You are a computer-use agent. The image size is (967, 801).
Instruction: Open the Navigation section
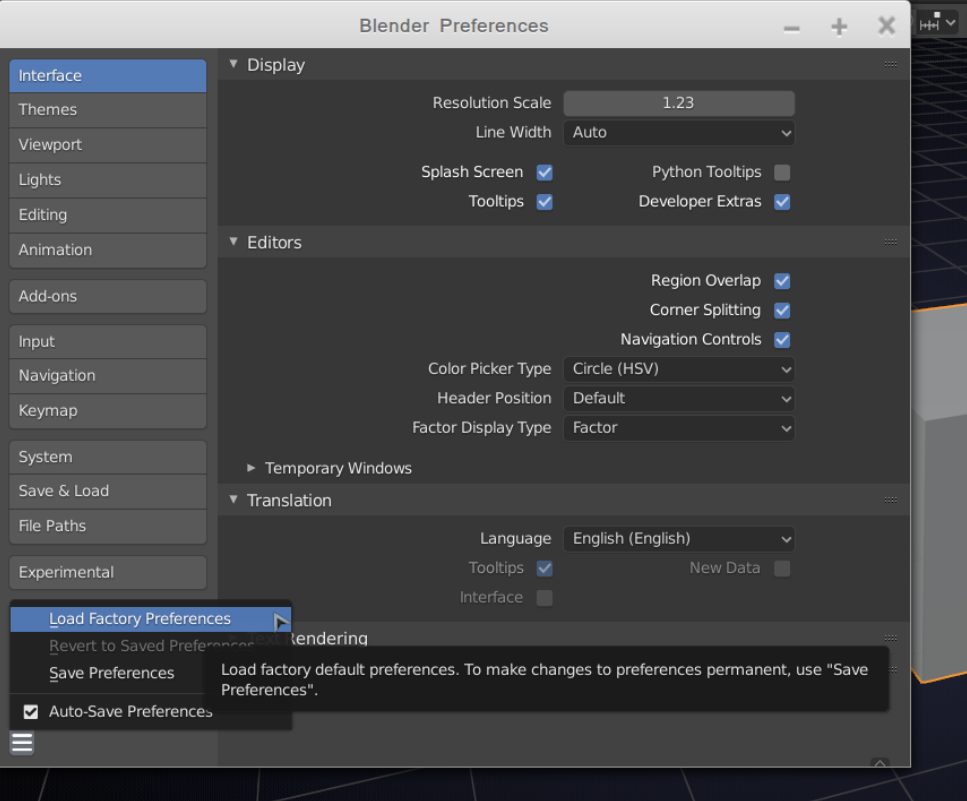(x=108, y=376)
